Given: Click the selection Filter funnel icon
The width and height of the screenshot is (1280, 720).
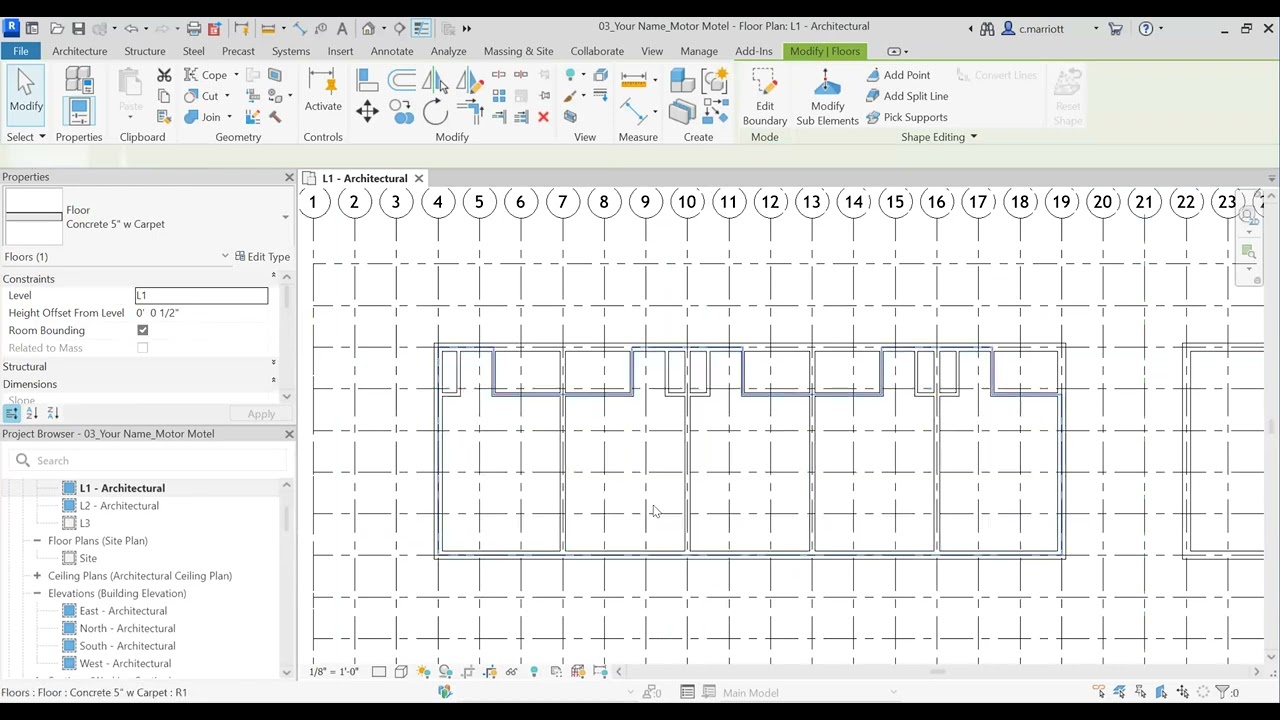Looking at the screenshot, I should [1223, 692].
